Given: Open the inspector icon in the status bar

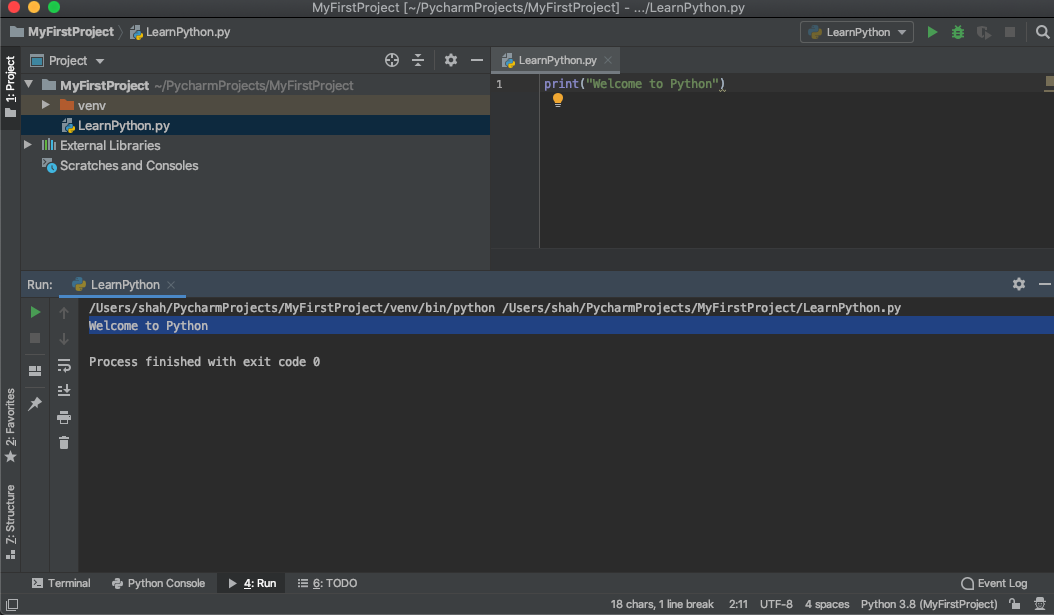Looking at the screenshot, I should click(x=1040, y=604).
